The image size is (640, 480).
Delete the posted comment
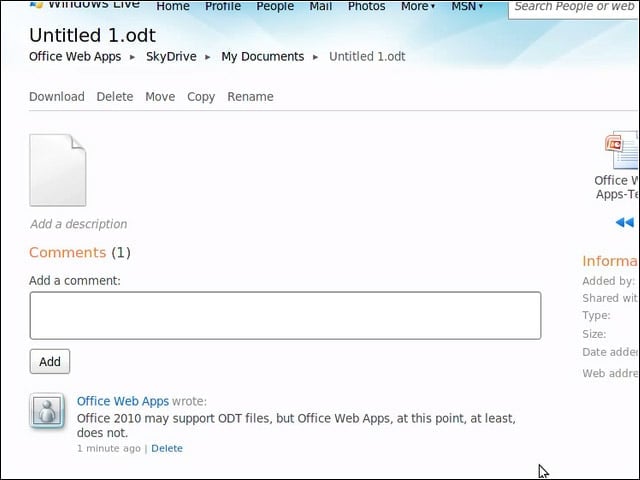click(x=167, y=448)
